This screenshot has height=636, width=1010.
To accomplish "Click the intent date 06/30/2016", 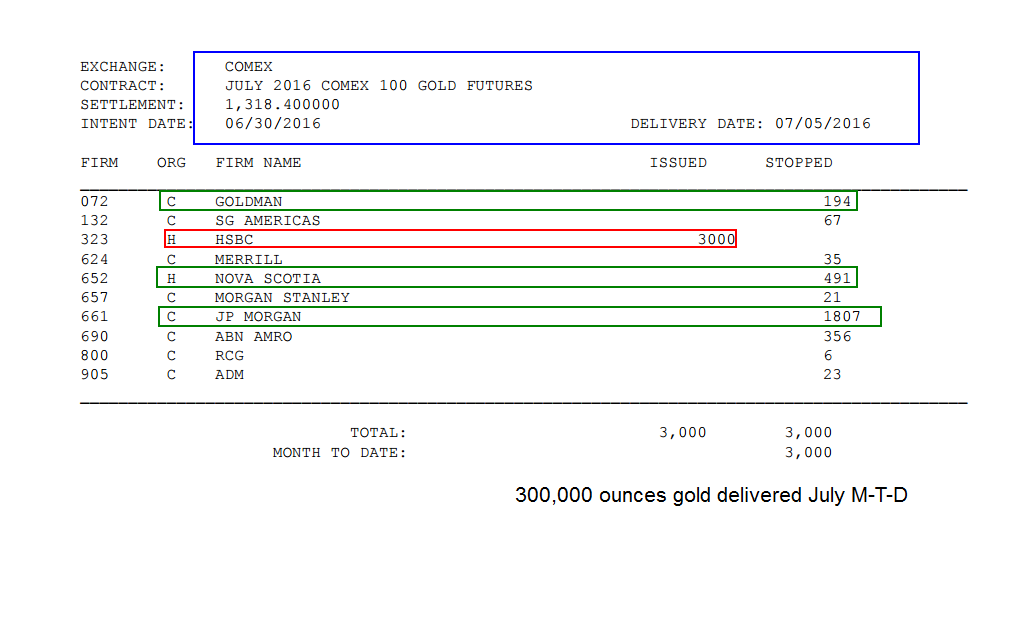I will coord(272,124).
